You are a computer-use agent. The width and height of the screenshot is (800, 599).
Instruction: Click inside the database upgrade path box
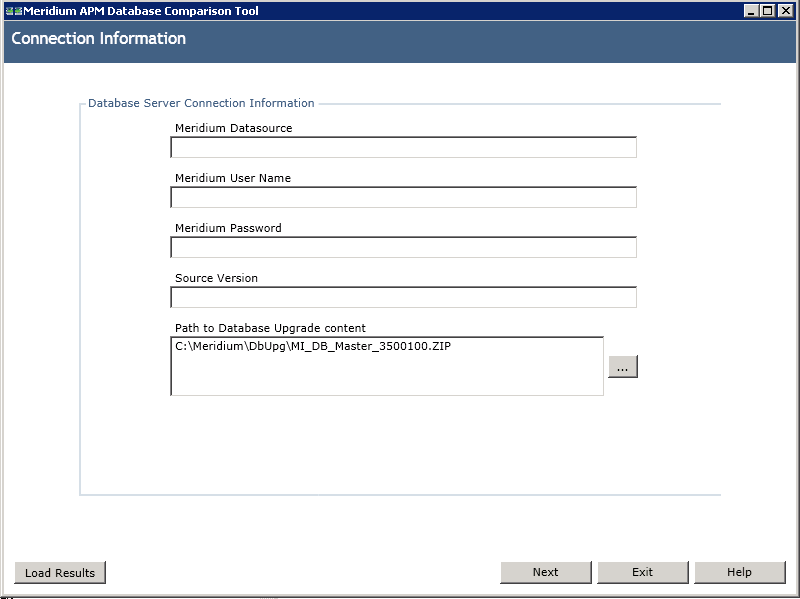pyautogui.click(x=387, y=366)
